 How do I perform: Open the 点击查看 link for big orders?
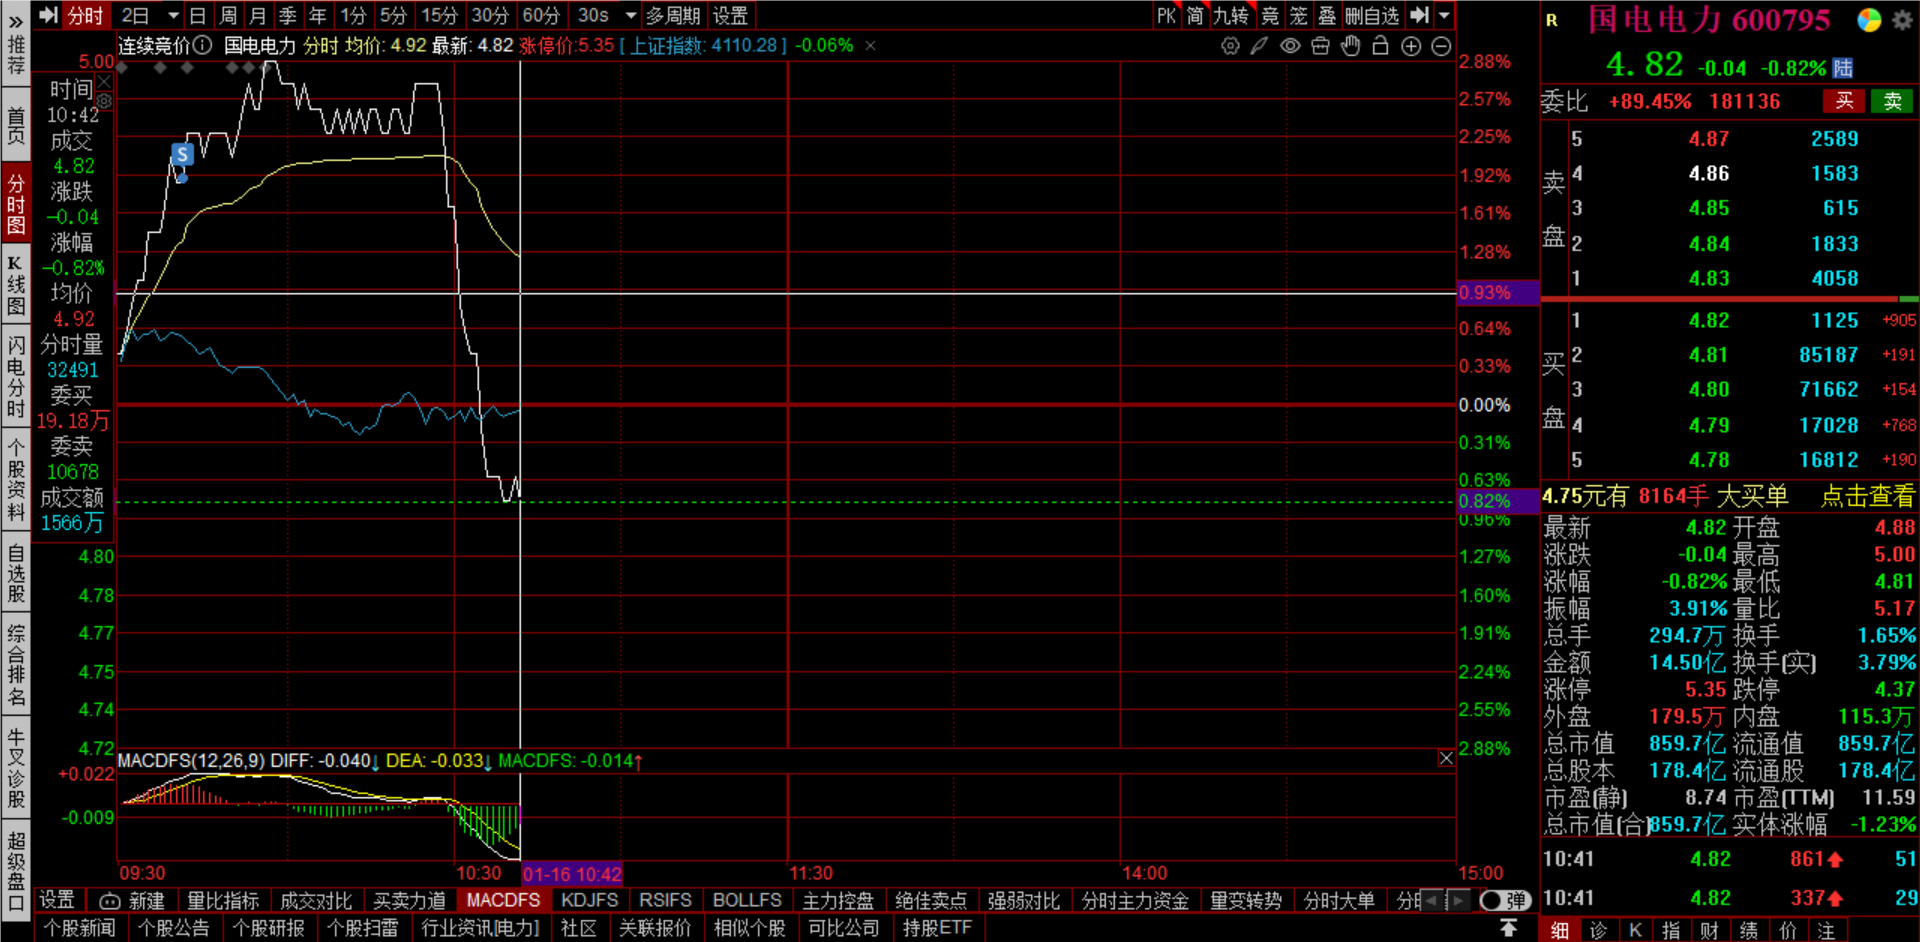click(x=1867, y=496)
